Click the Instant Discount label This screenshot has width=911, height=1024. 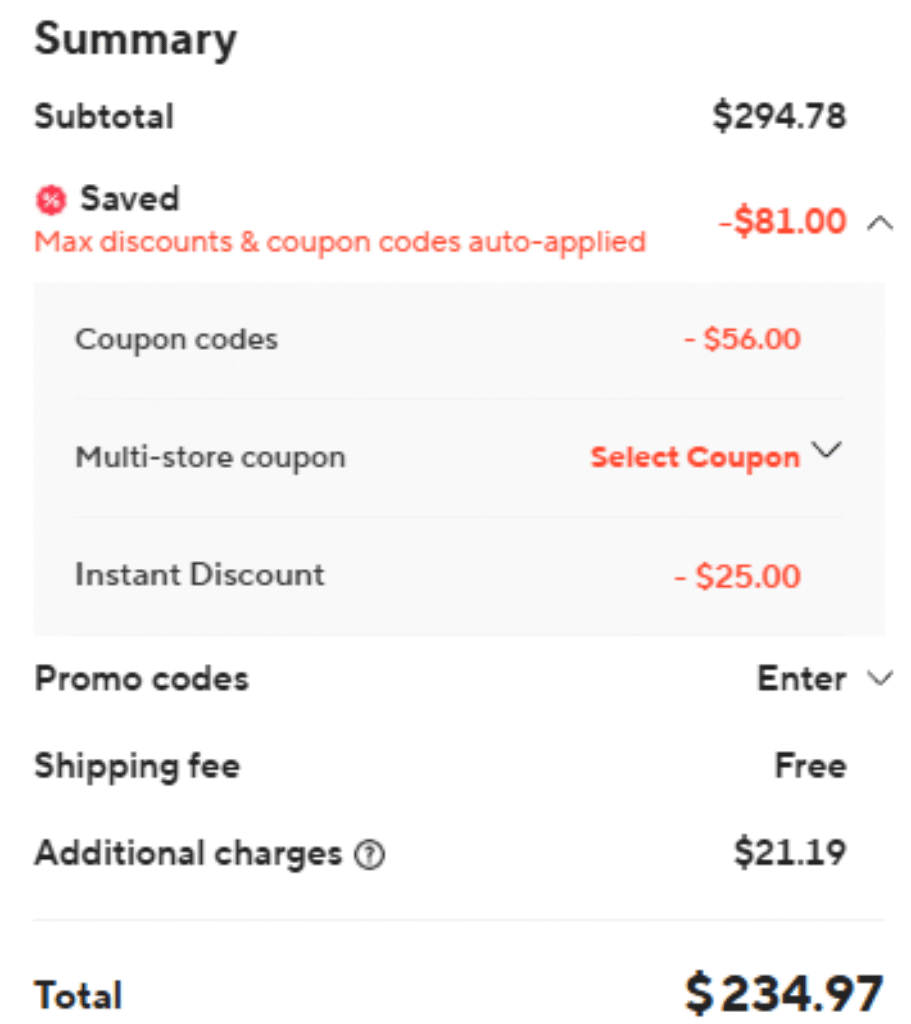tap(200, 575)
